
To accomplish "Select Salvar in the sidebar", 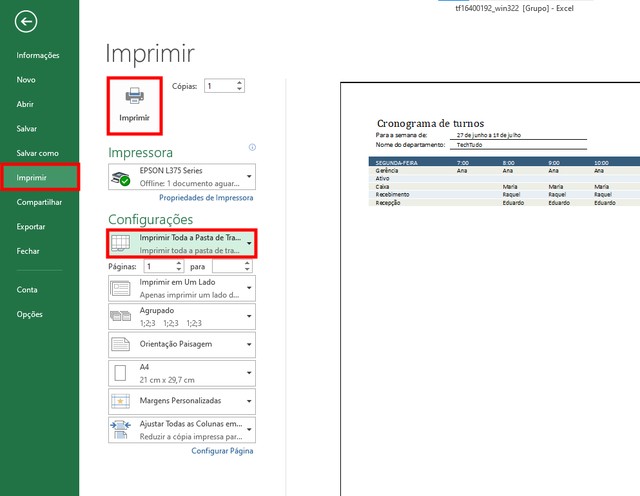I will click(27, 129).
